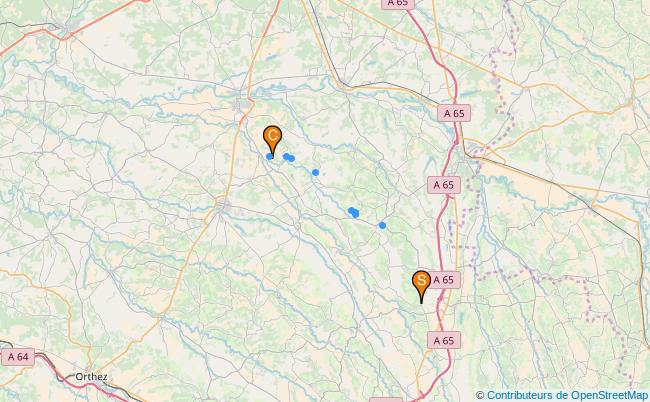
Task: Select the gray town junction southwest of marker C
Action: 223,205
